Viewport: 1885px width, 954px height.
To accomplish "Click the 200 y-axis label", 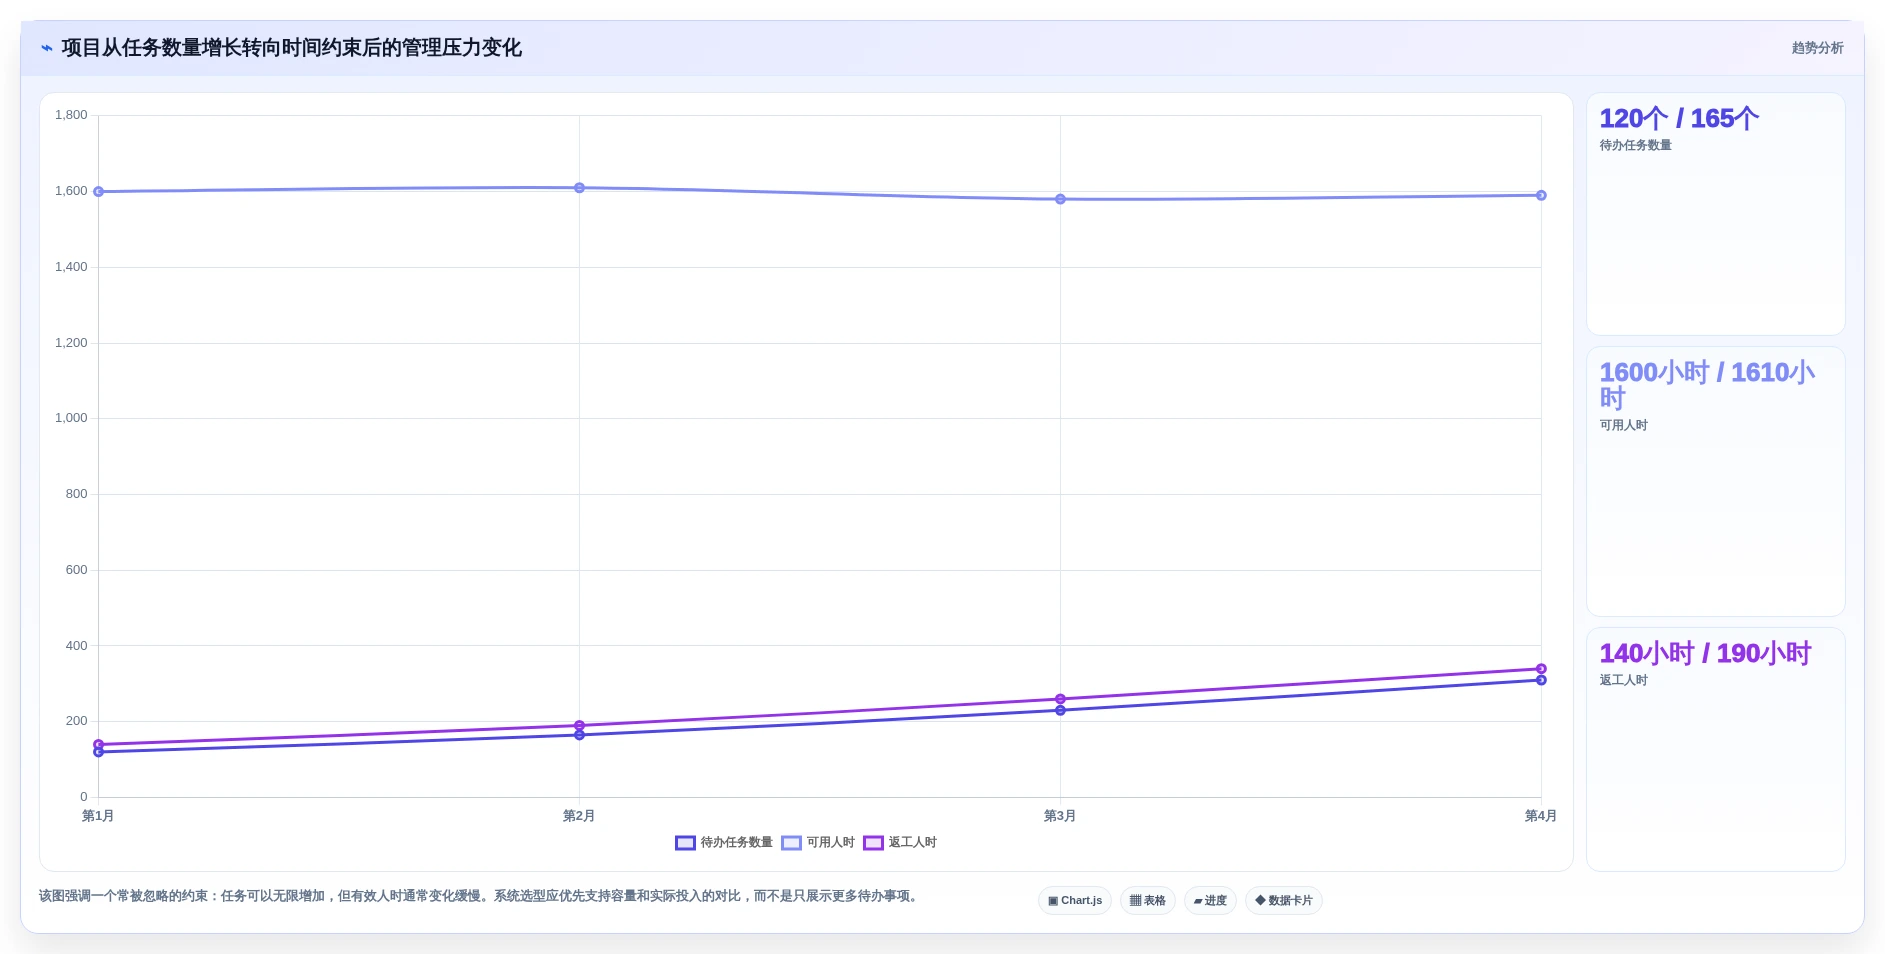I will point(77,721).
